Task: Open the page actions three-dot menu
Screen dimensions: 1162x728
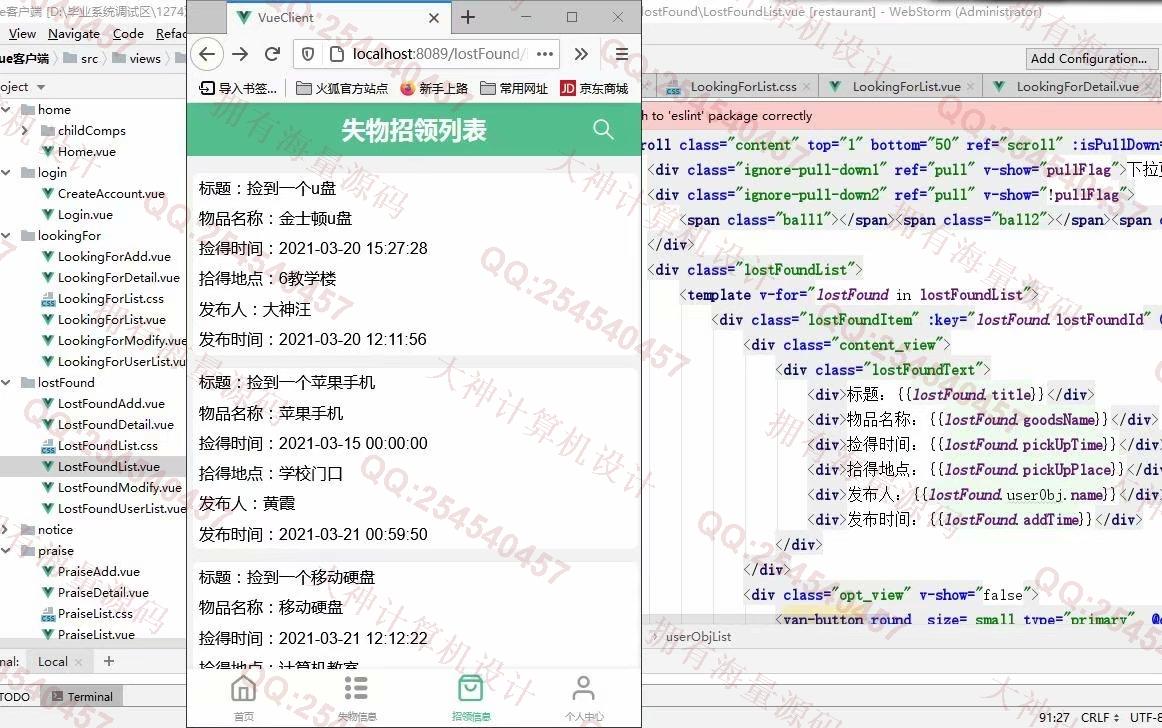Action: point(545,54)
